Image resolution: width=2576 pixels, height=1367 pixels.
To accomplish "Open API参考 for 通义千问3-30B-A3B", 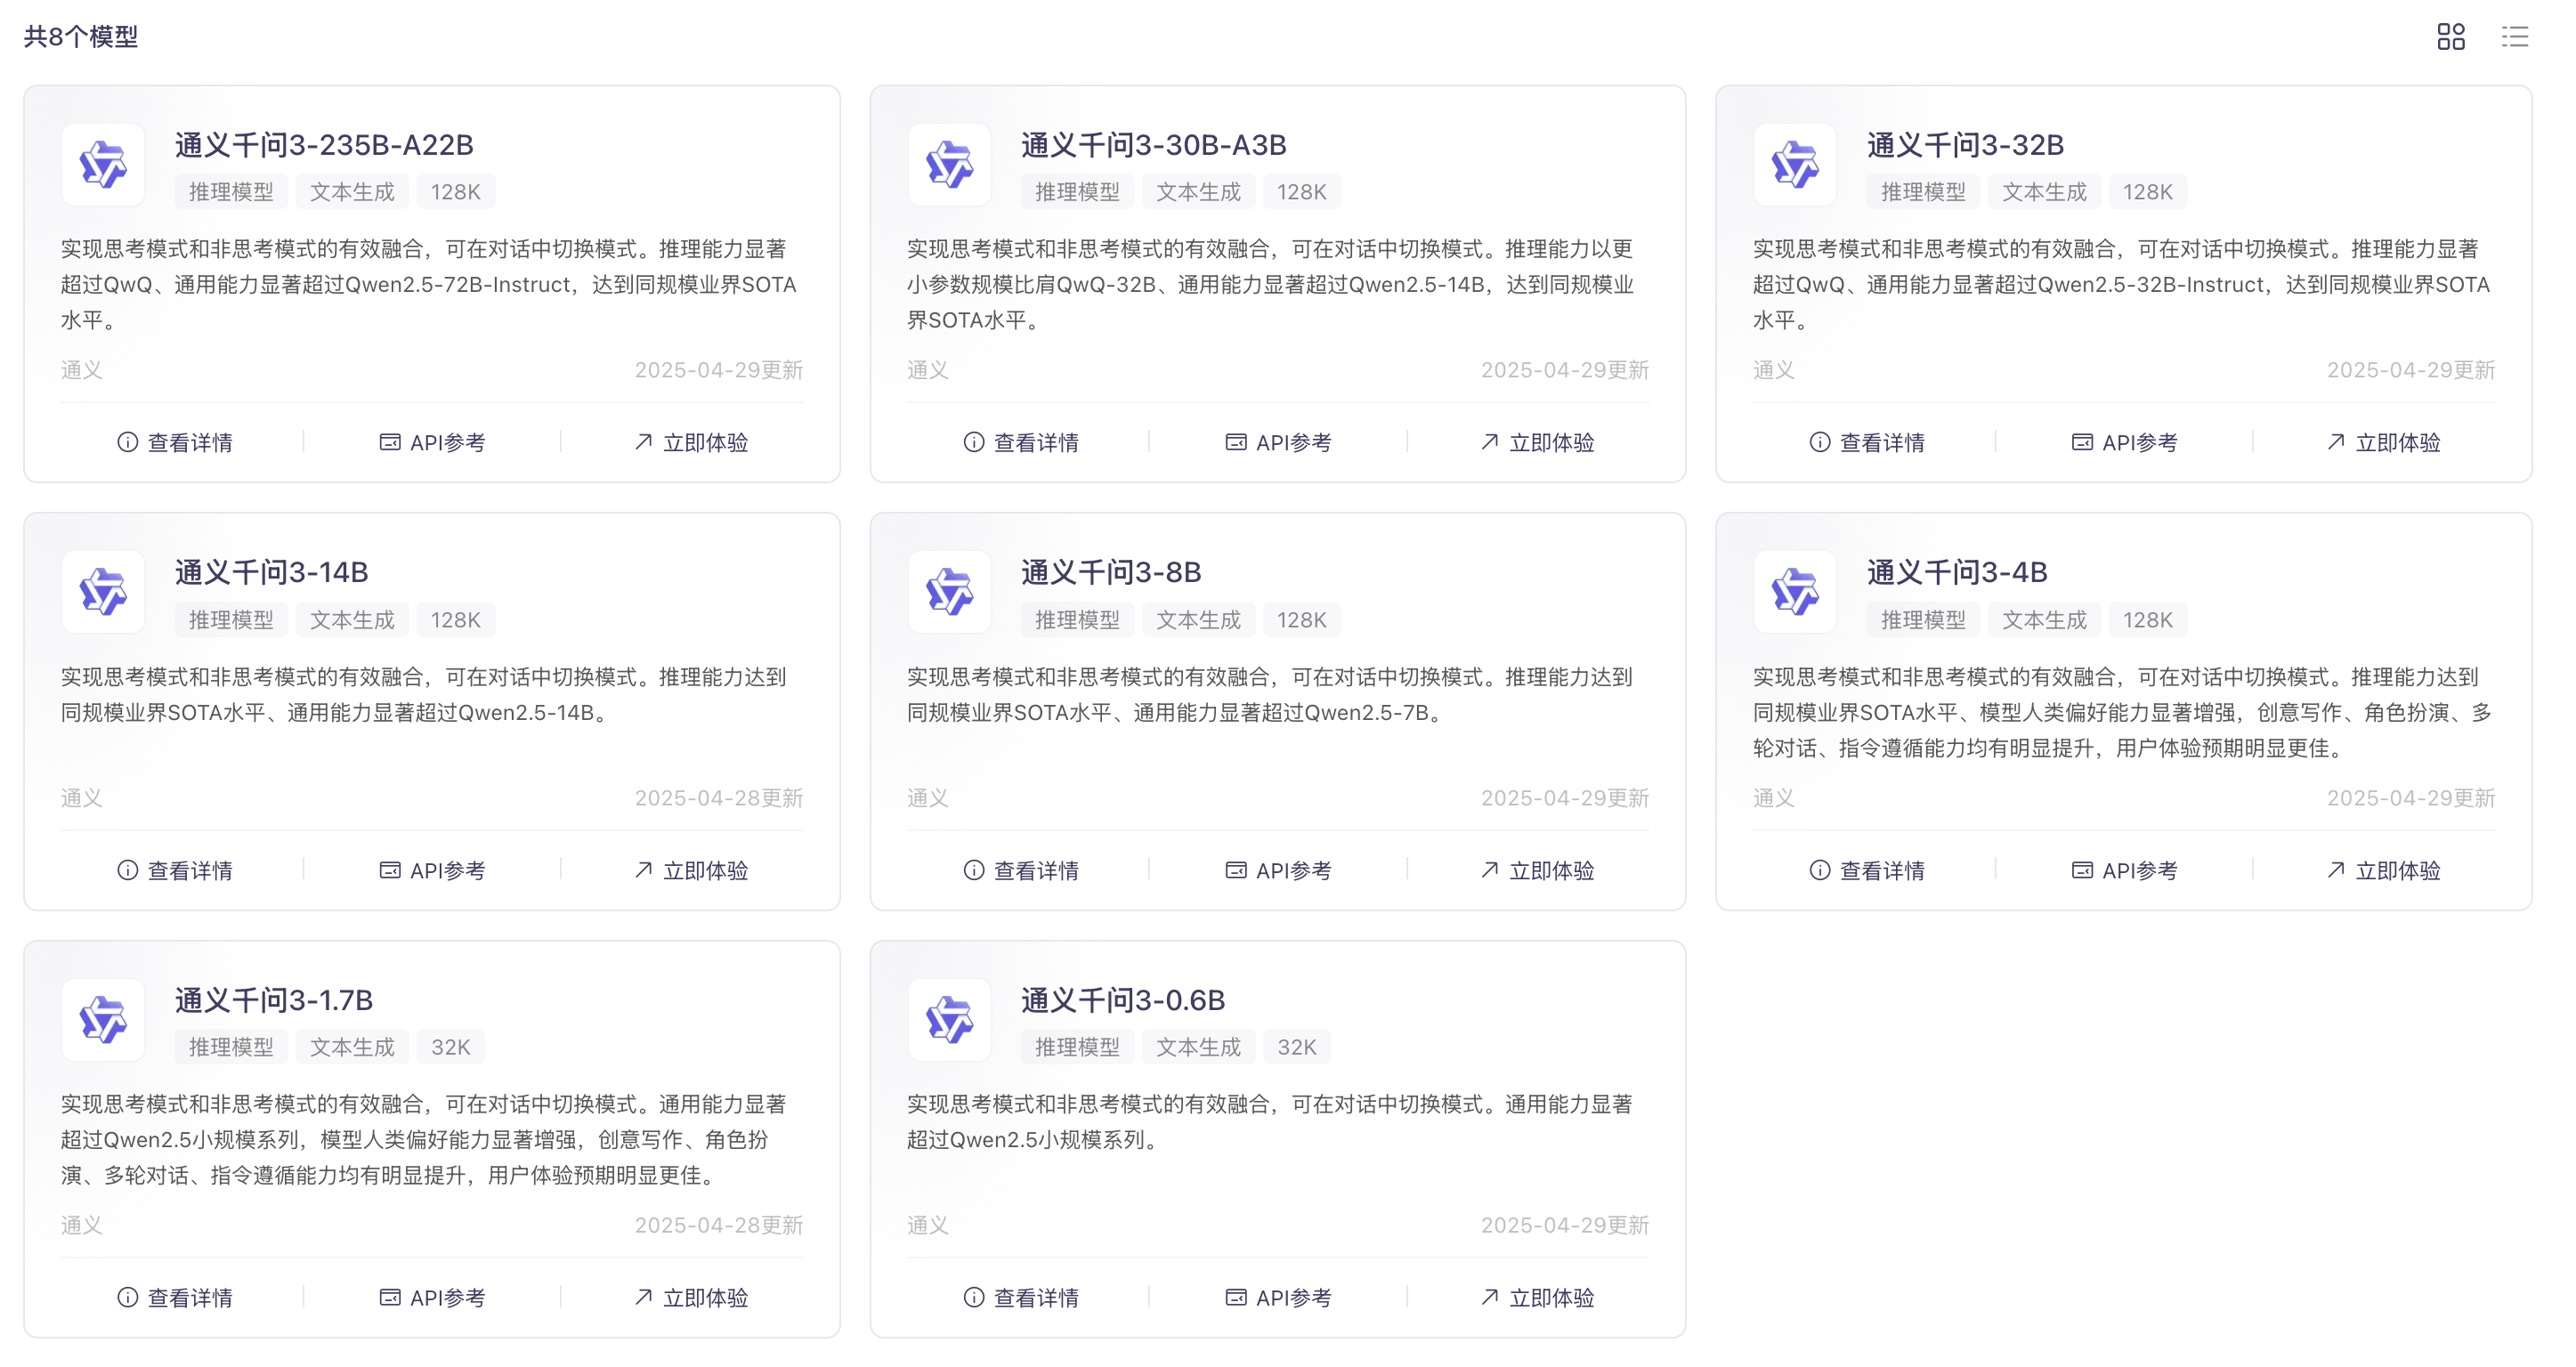I will pos(1278,442).
